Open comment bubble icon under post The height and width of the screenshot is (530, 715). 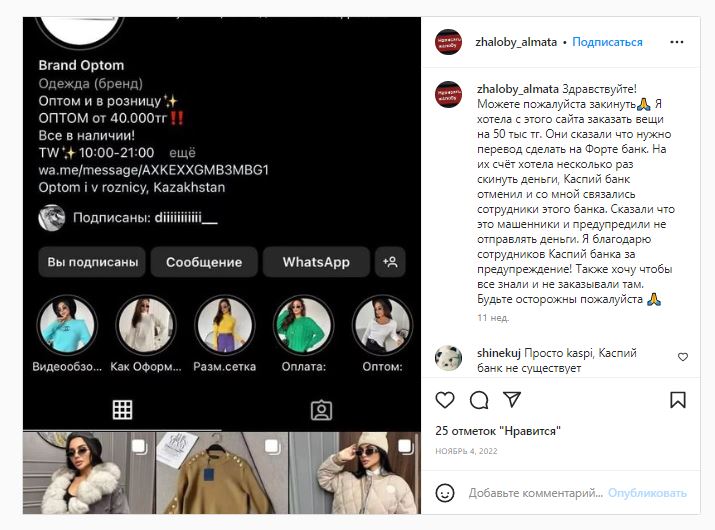pyautogui.click(x=479, y=400)
